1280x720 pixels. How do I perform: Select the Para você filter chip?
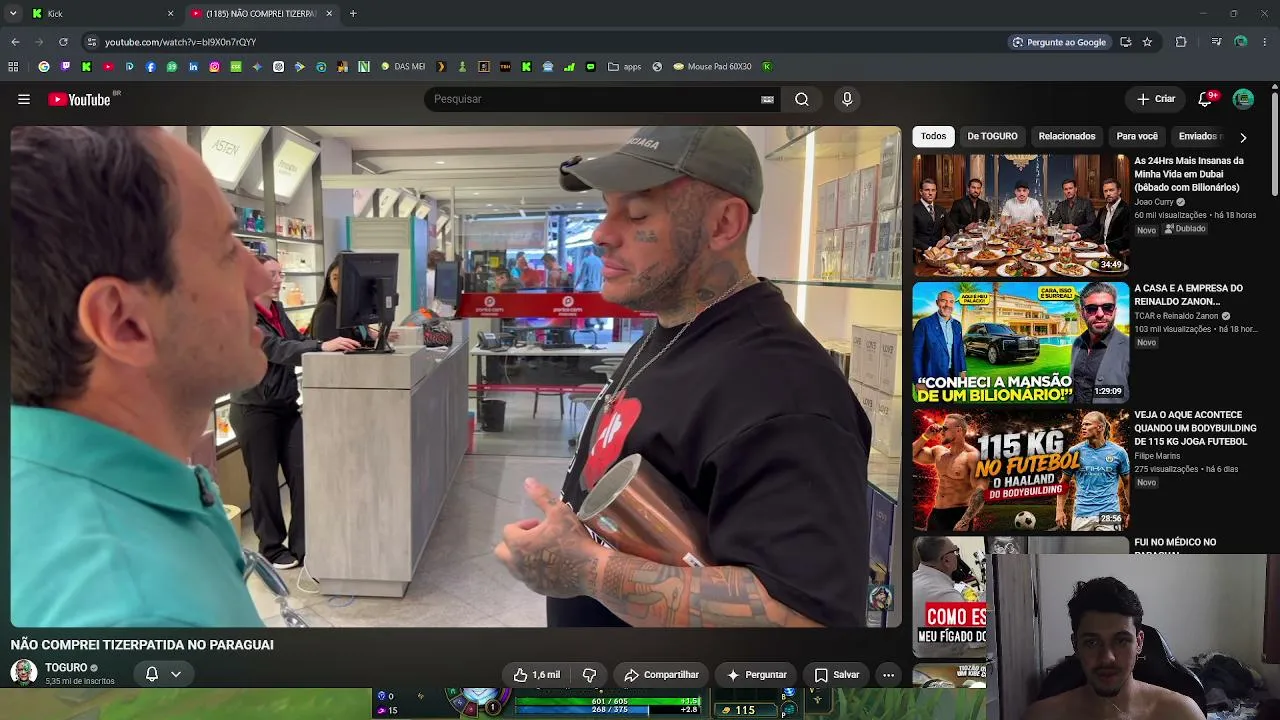tap(1137, 137)
